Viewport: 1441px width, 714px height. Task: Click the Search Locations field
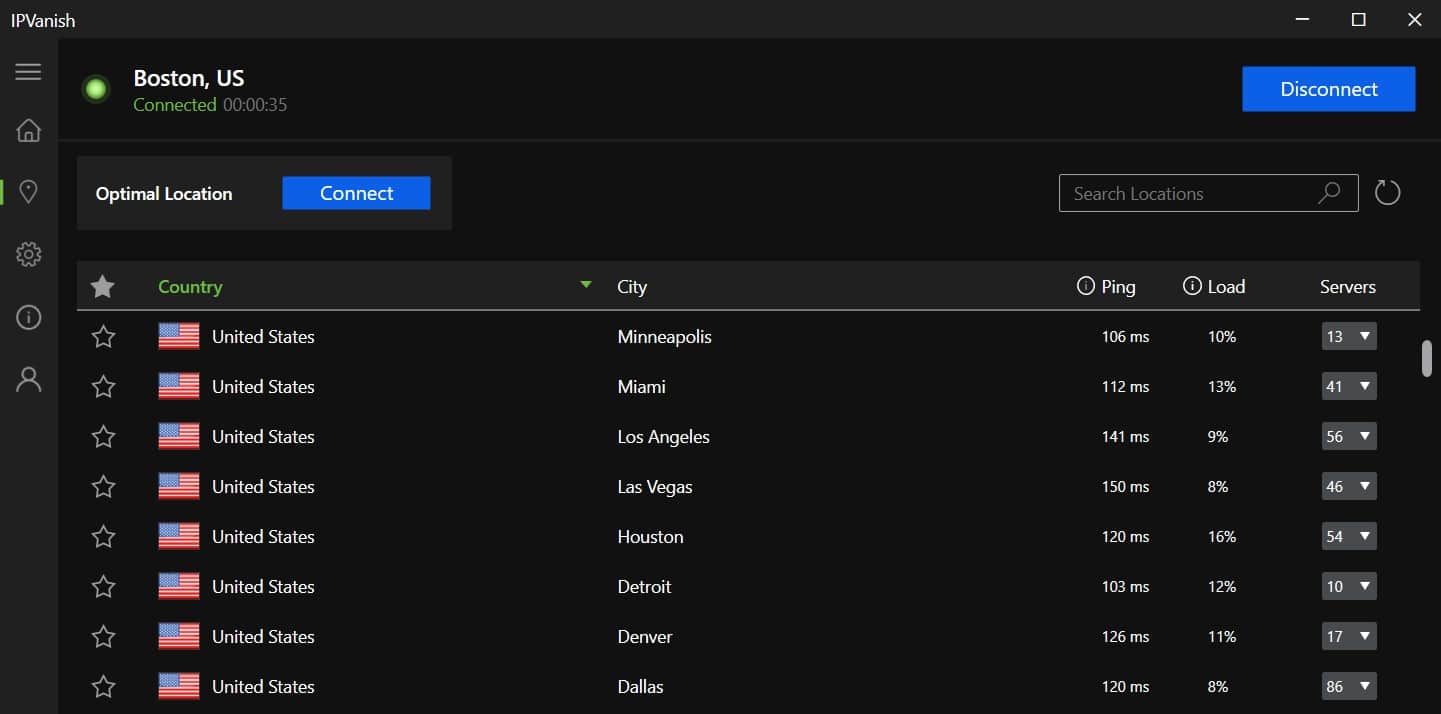coord(1208,193)
